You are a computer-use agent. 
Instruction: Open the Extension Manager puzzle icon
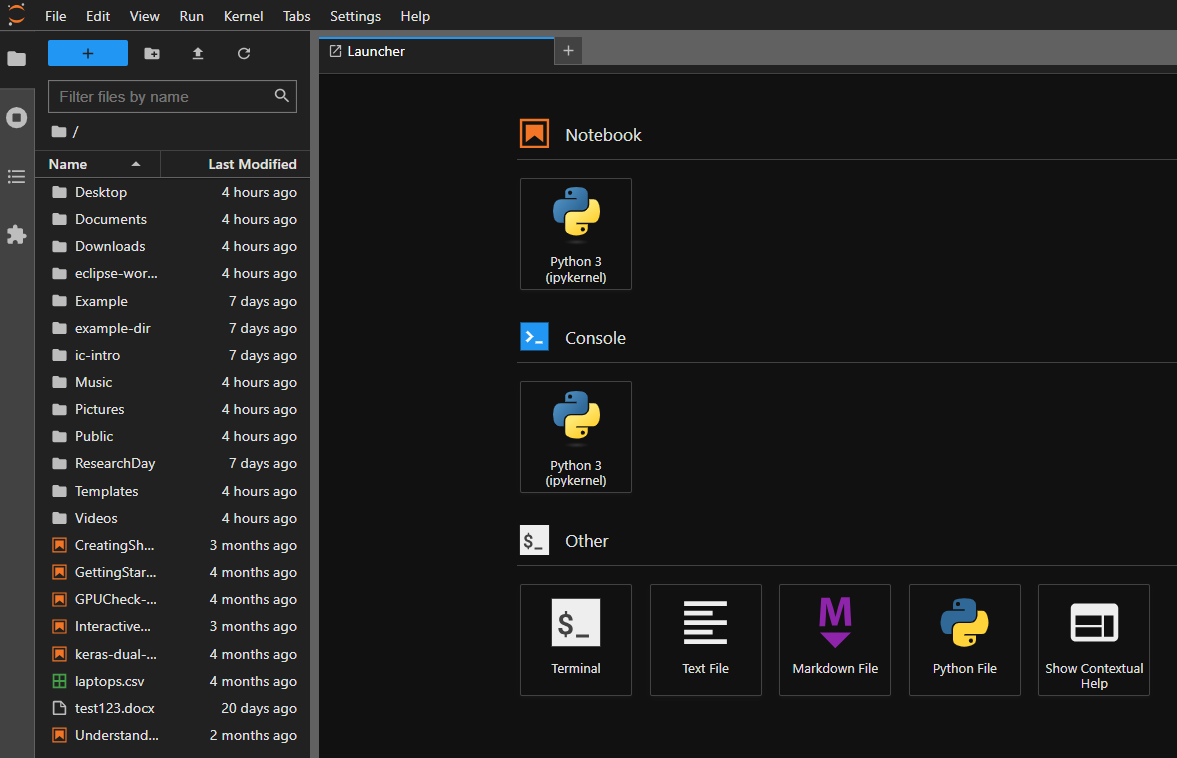click(x=16, y=235)
